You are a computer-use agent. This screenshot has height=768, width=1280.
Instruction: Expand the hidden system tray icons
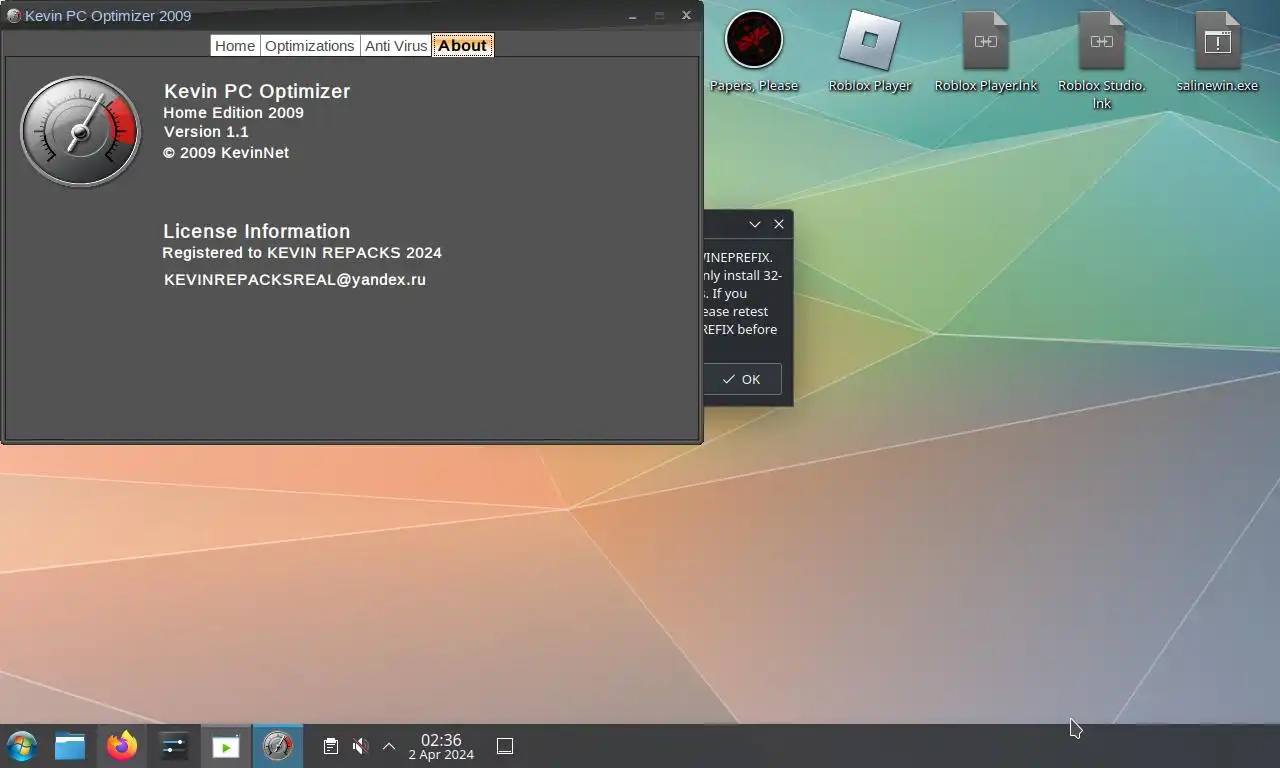click(x=389, y=746)
